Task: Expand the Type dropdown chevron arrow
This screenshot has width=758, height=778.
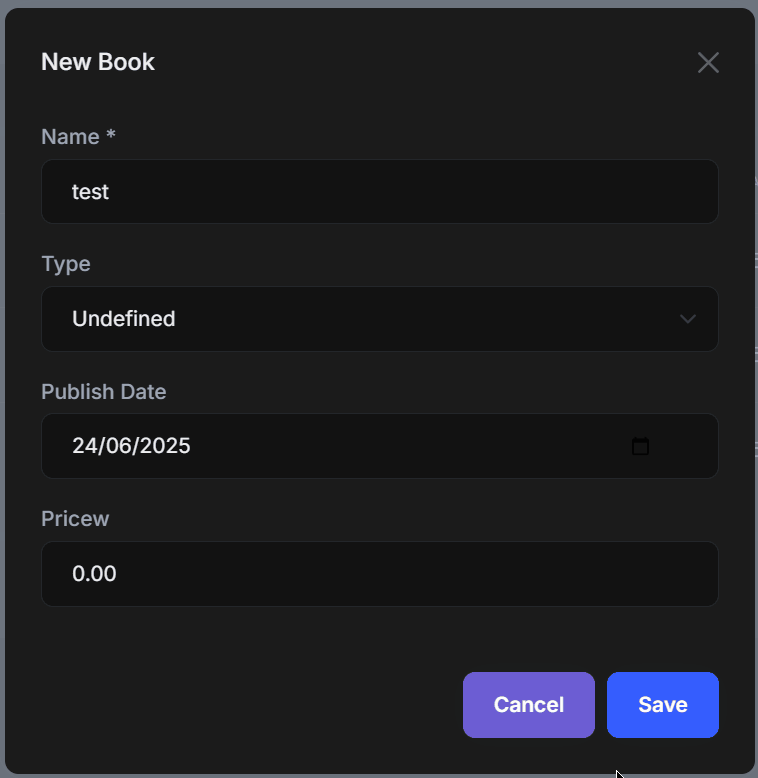Action: tap(688, 319)
